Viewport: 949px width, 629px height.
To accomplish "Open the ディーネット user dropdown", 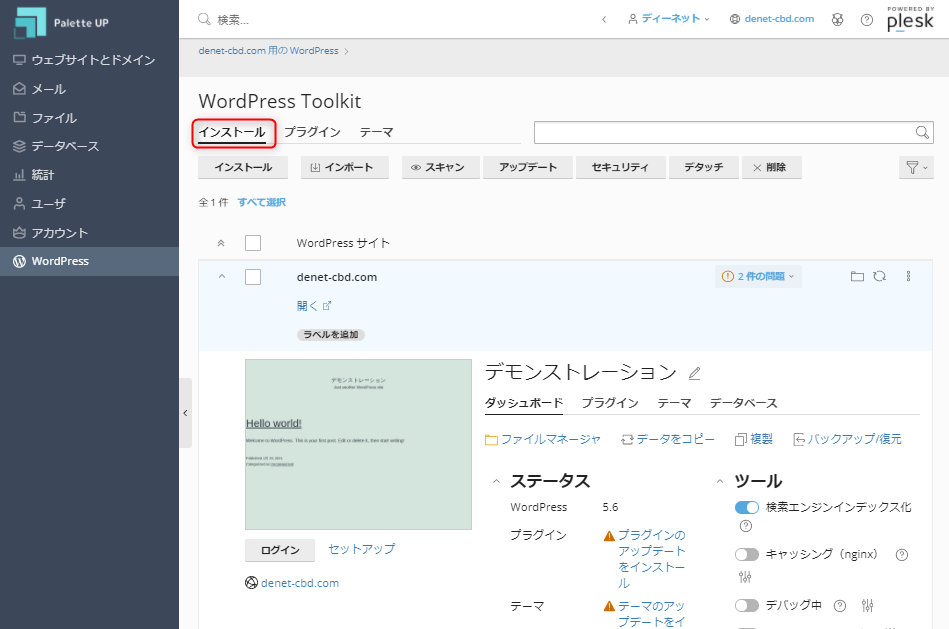I will (669, 19).
